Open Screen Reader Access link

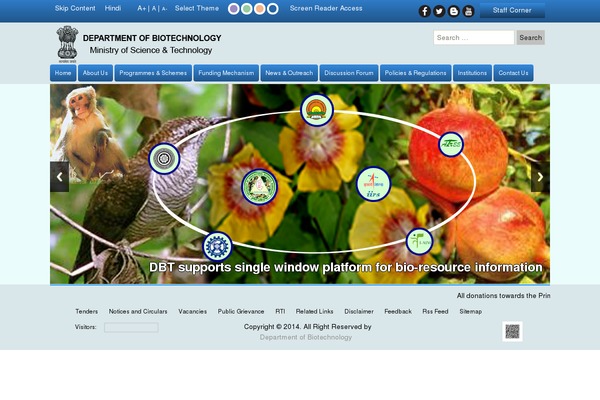click(326, 8)
